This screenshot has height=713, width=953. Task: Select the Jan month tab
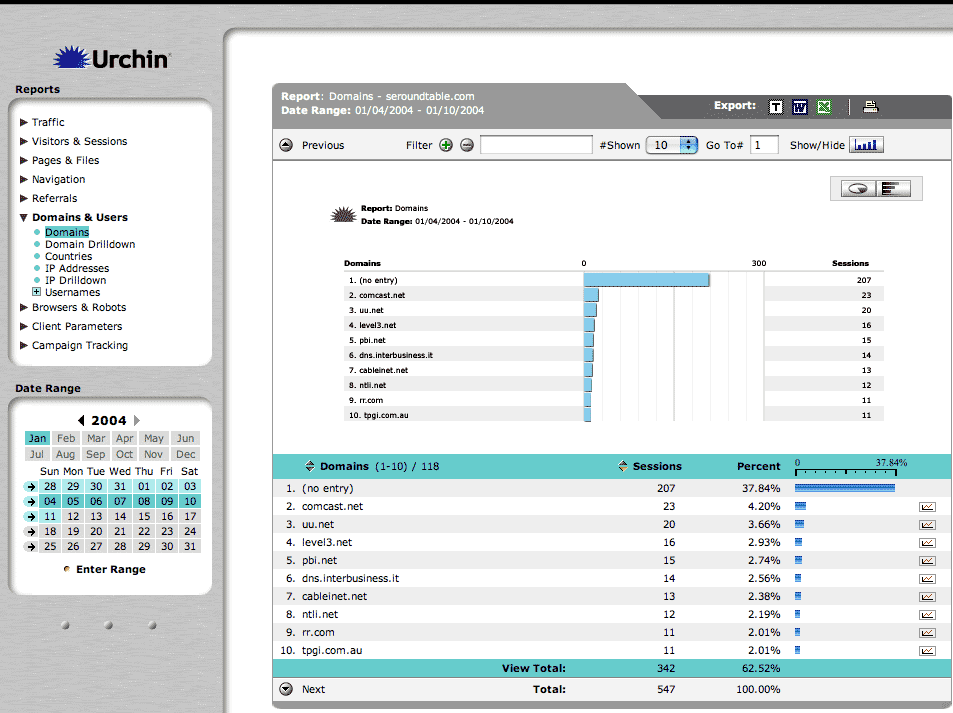click(x=37, y=438)
